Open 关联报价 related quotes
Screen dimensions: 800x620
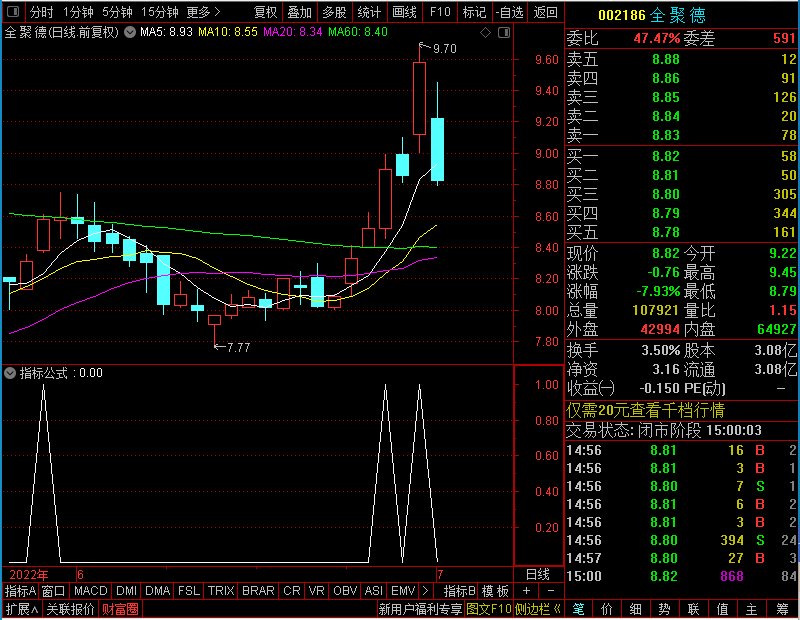pos(70,609)
